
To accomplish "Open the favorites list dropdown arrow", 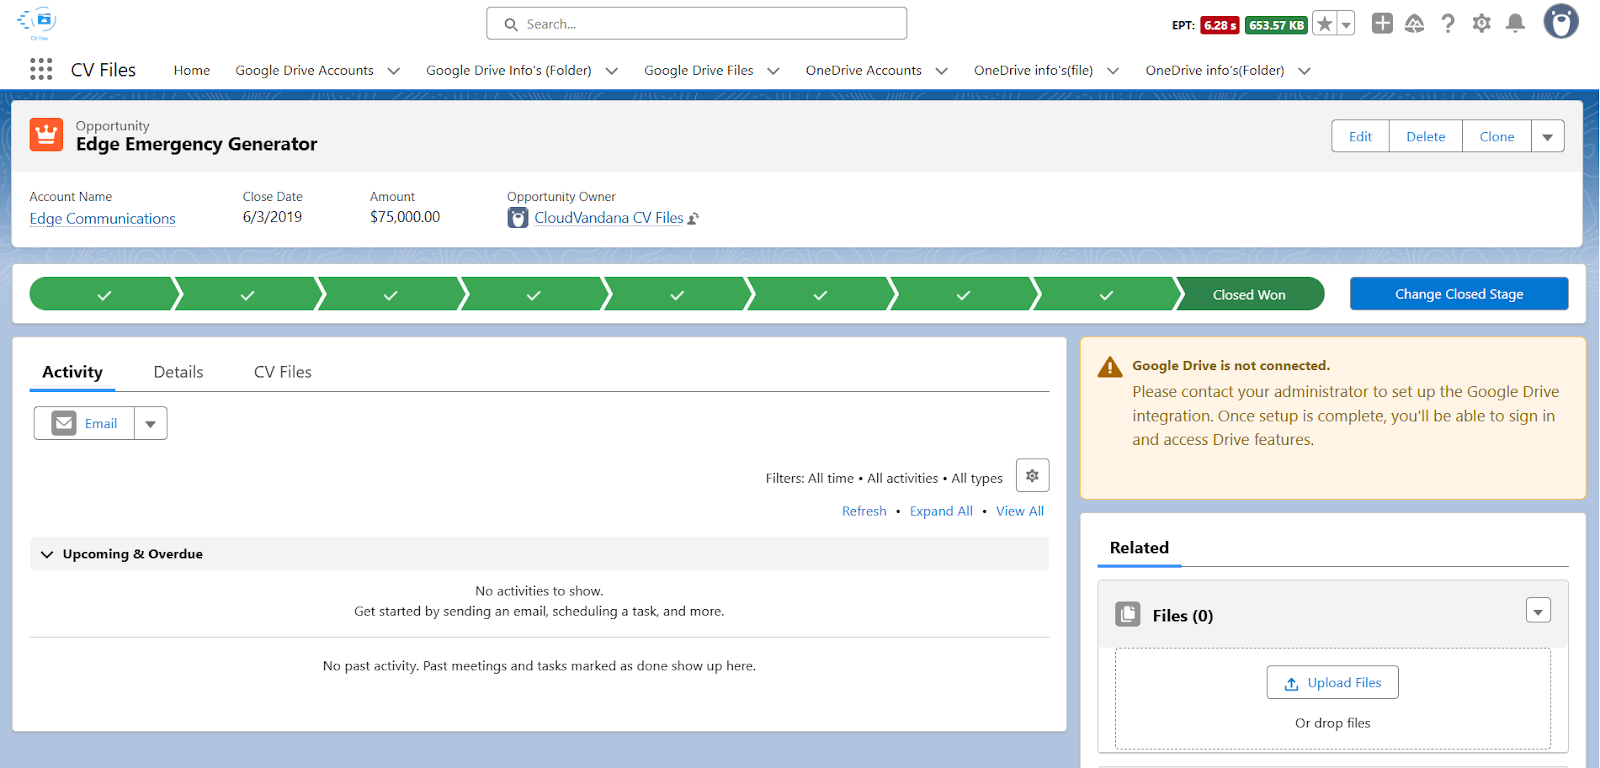I will tap(1346, 24).
